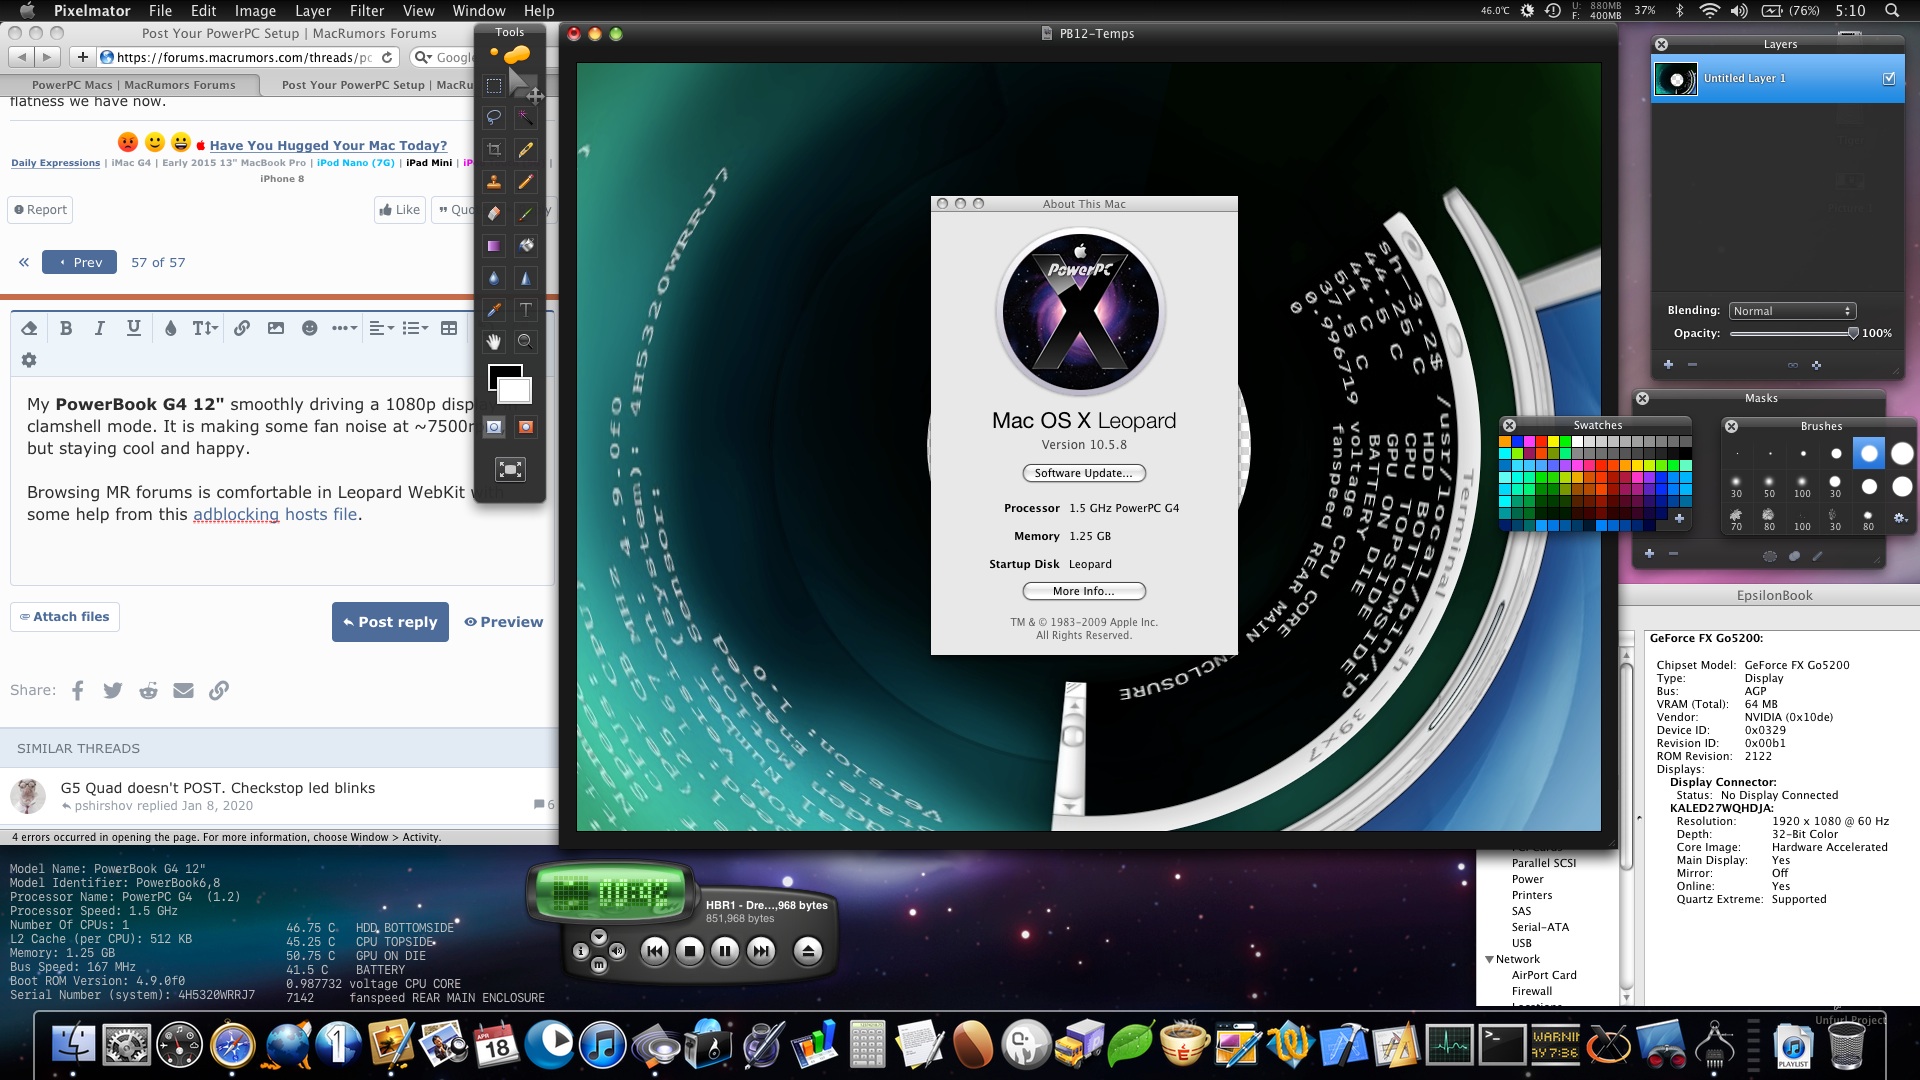Click the Post reply button
This screenshot has width=1920, height=1080.
tap(390, 622)
